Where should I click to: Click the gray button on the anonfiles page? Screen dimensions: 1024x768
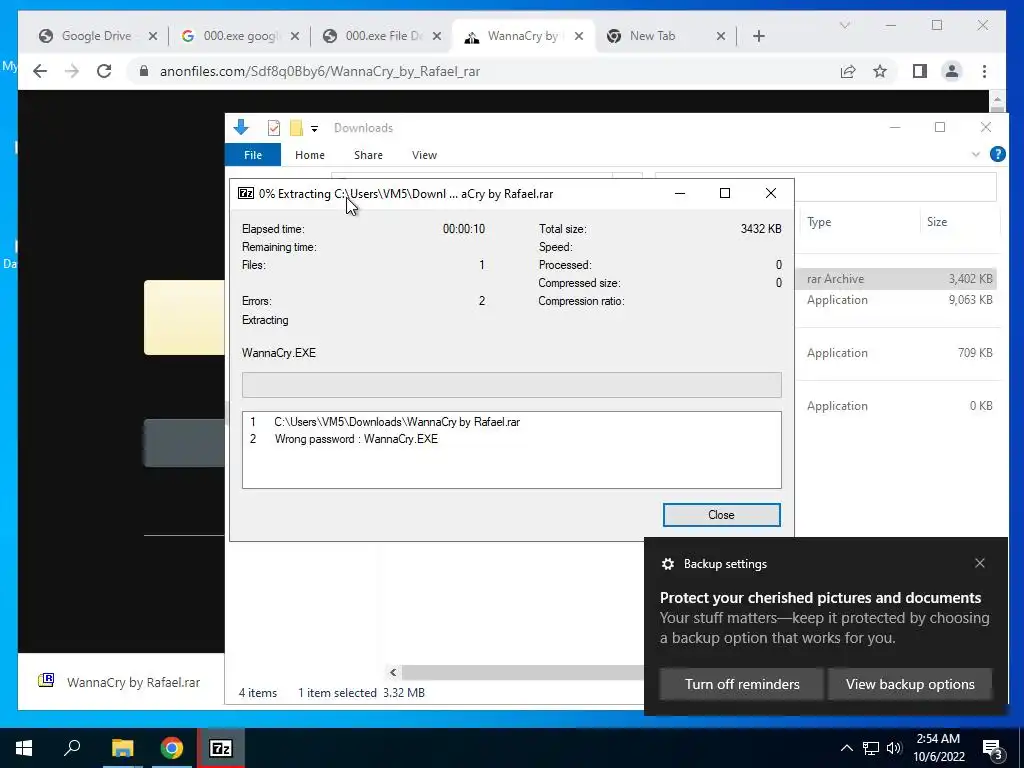tap(184, 443)
